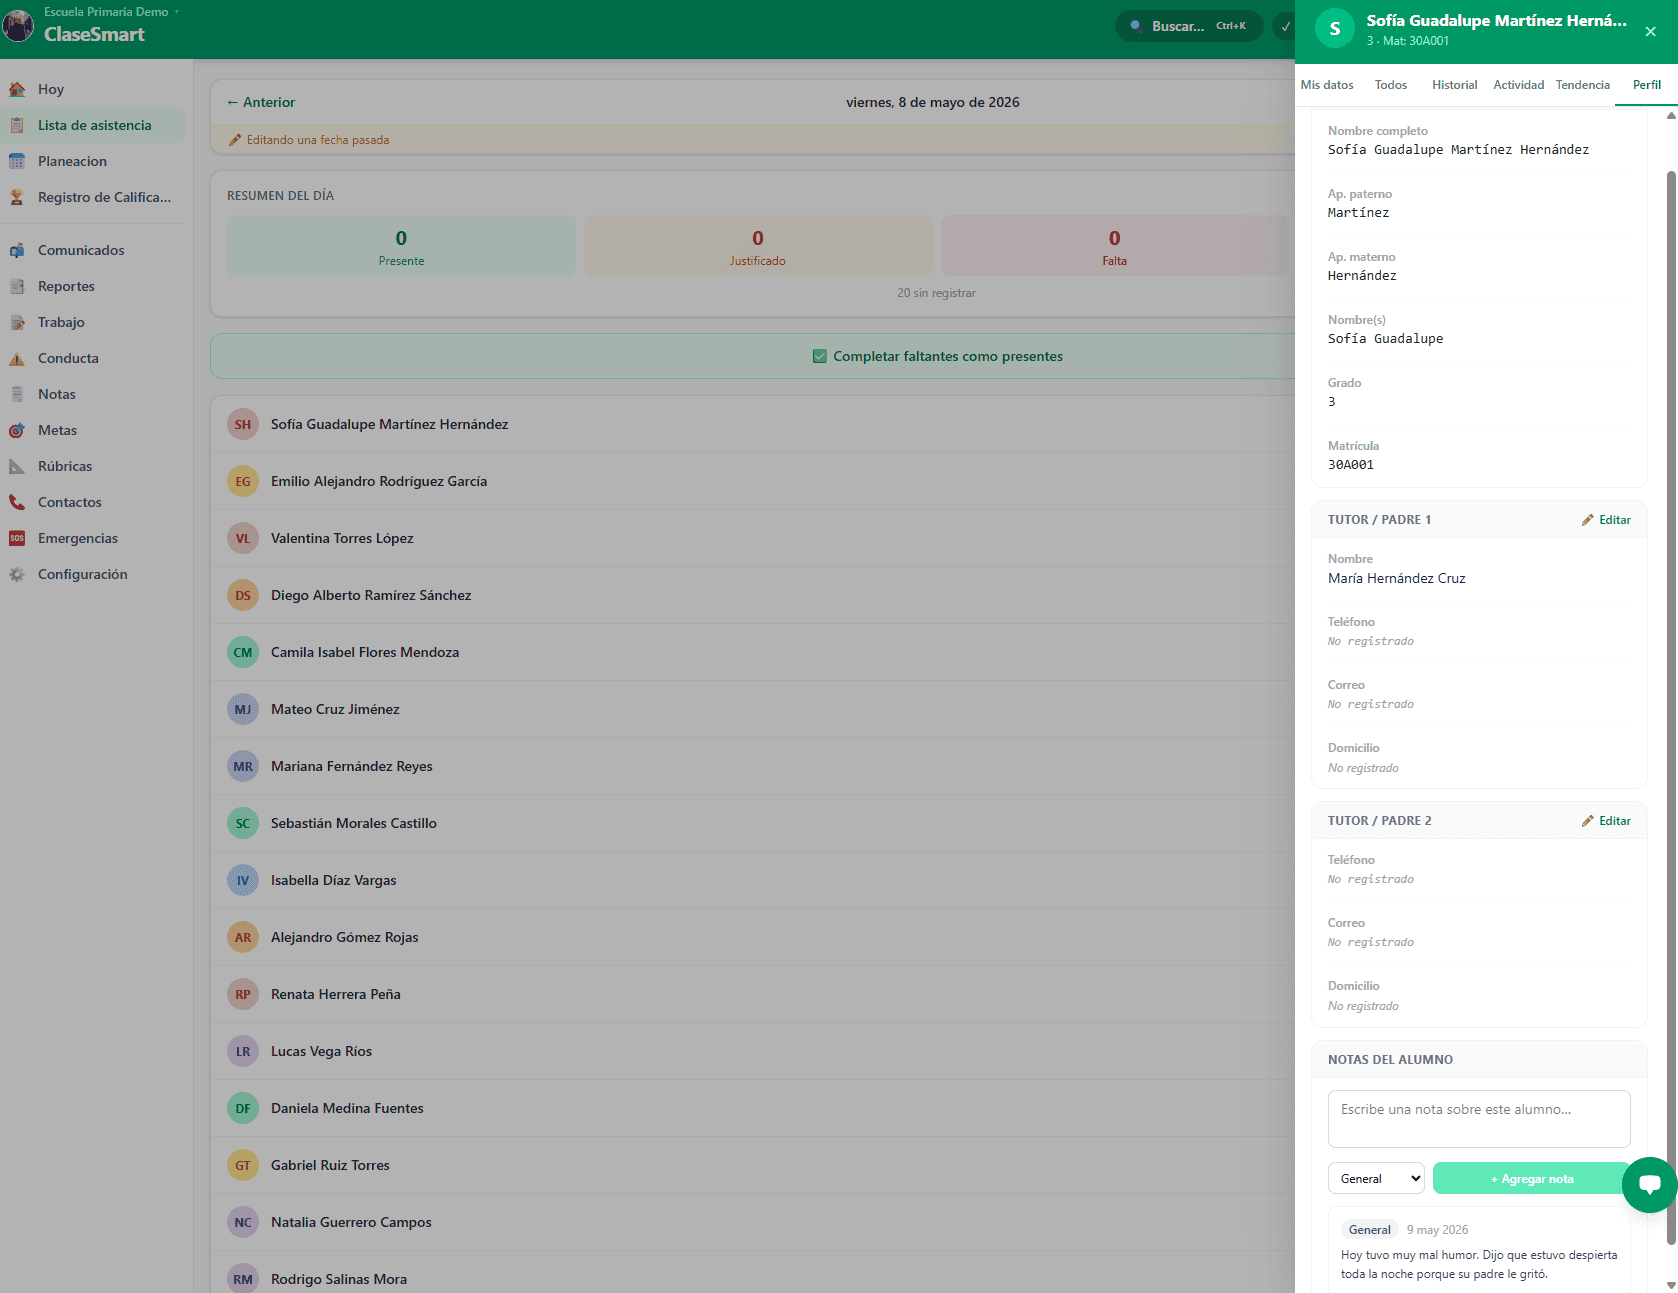Click the date viernes, 8 de mayo de 2026
Image resolution: width=1678 pixels, height=1293 pixels.
(933, 102)
